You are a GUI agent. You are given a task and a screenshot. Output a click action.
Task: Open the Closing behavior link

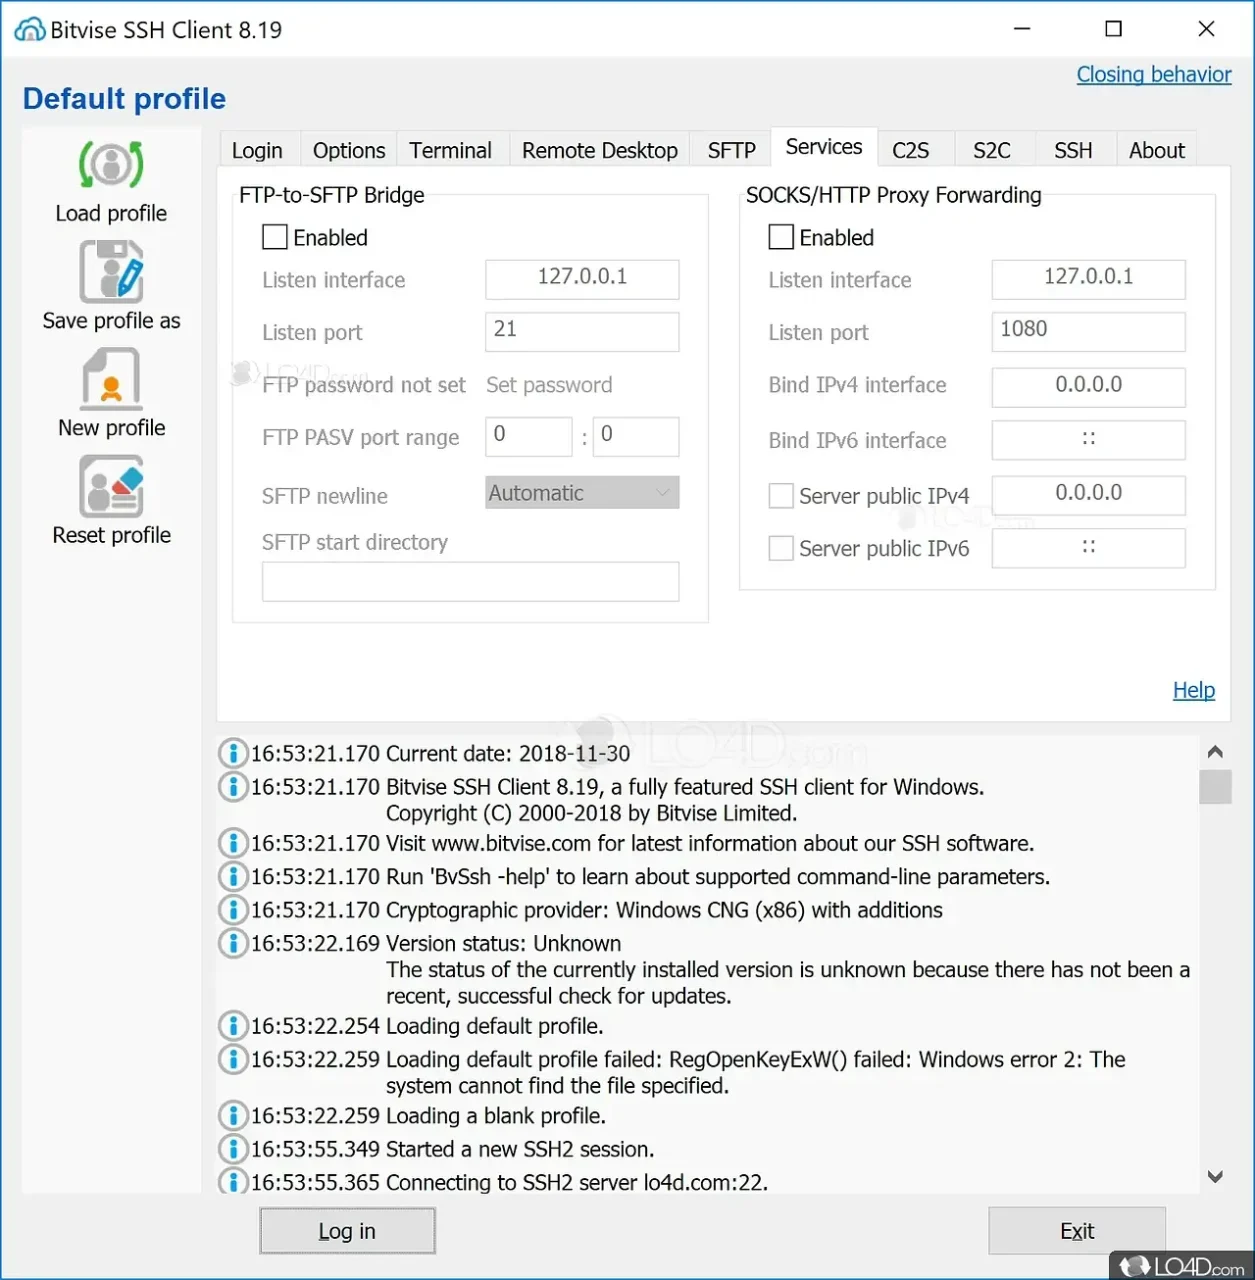point(1153,75)
